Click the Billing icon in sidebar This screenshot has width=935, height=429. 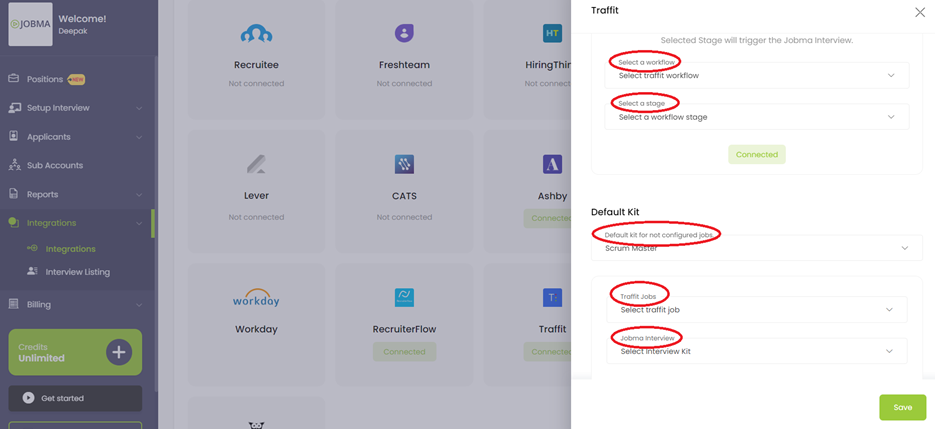14,304
